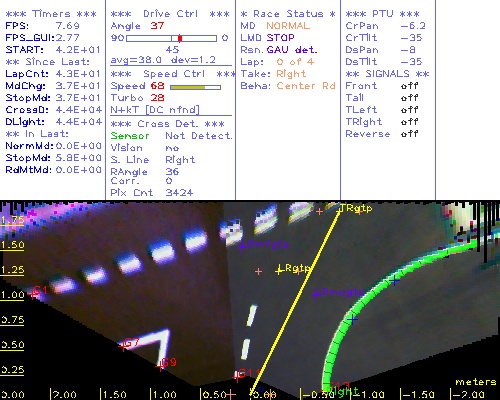500x400 pixels.
Task: Click the yellow Speed progress bar
Action: click(195, 87)
